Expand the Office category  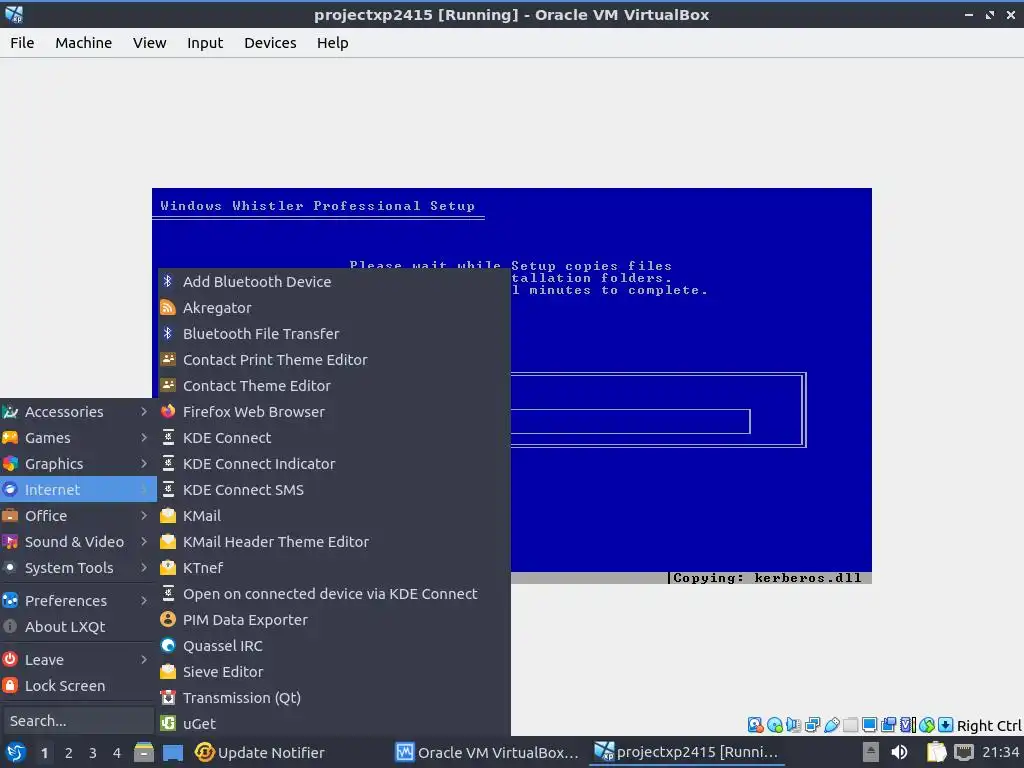(x=78, y=515)
